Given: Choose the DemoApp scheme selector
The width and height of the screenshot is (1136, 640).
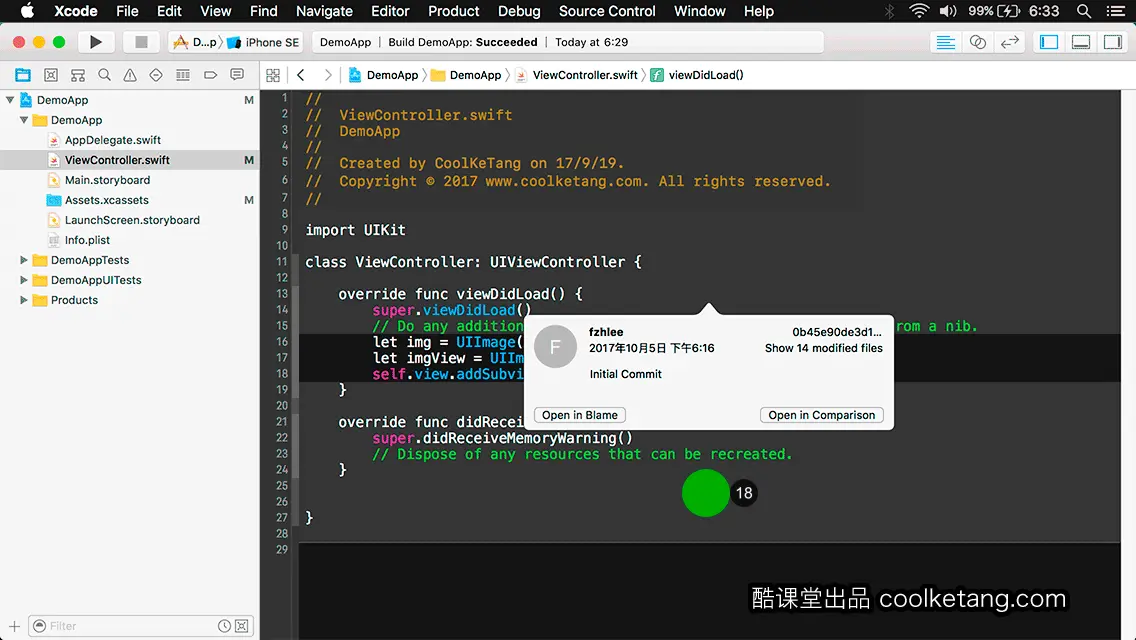Looking at the screenshot, I should click(x=196, y=42).
